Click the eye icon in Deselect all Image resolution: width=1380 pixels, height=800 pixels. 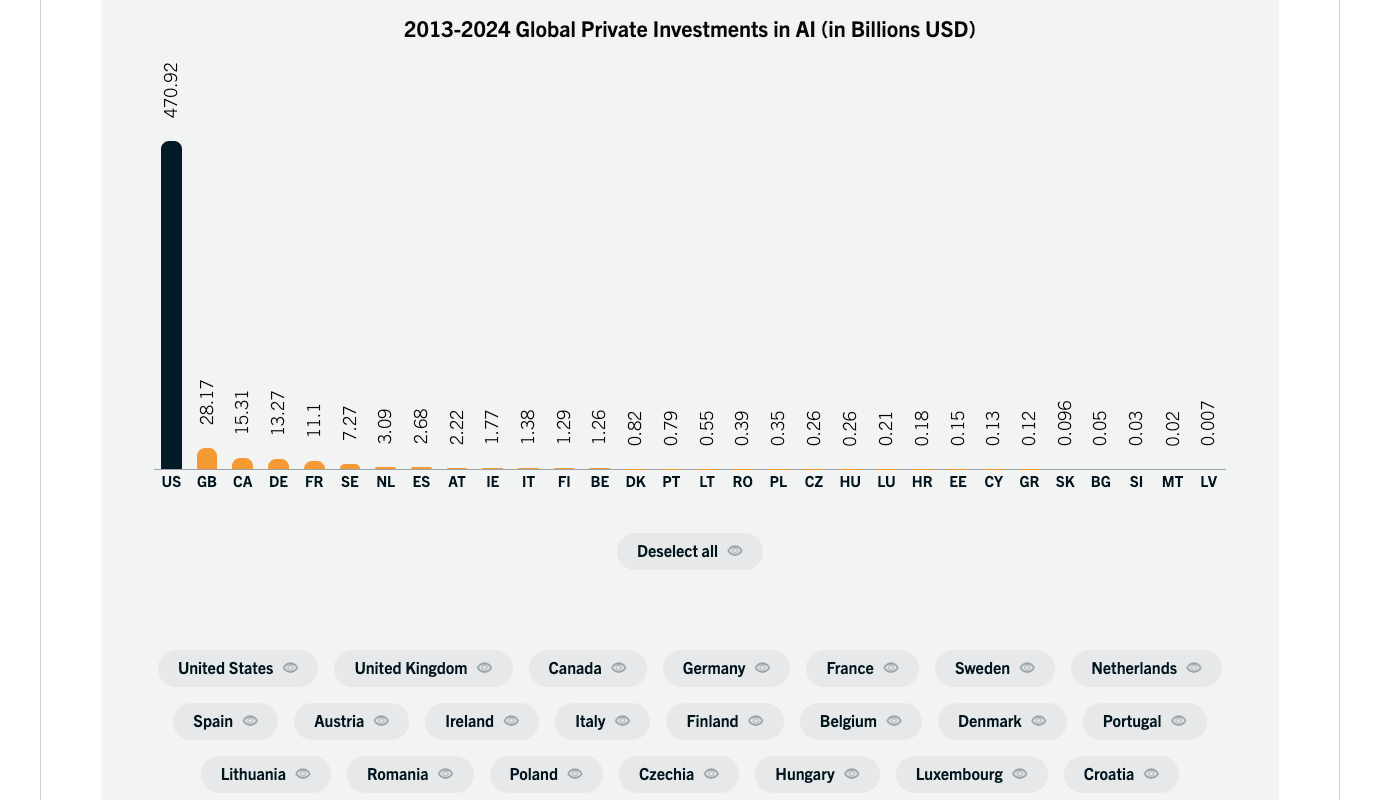(x=735, y=551)
